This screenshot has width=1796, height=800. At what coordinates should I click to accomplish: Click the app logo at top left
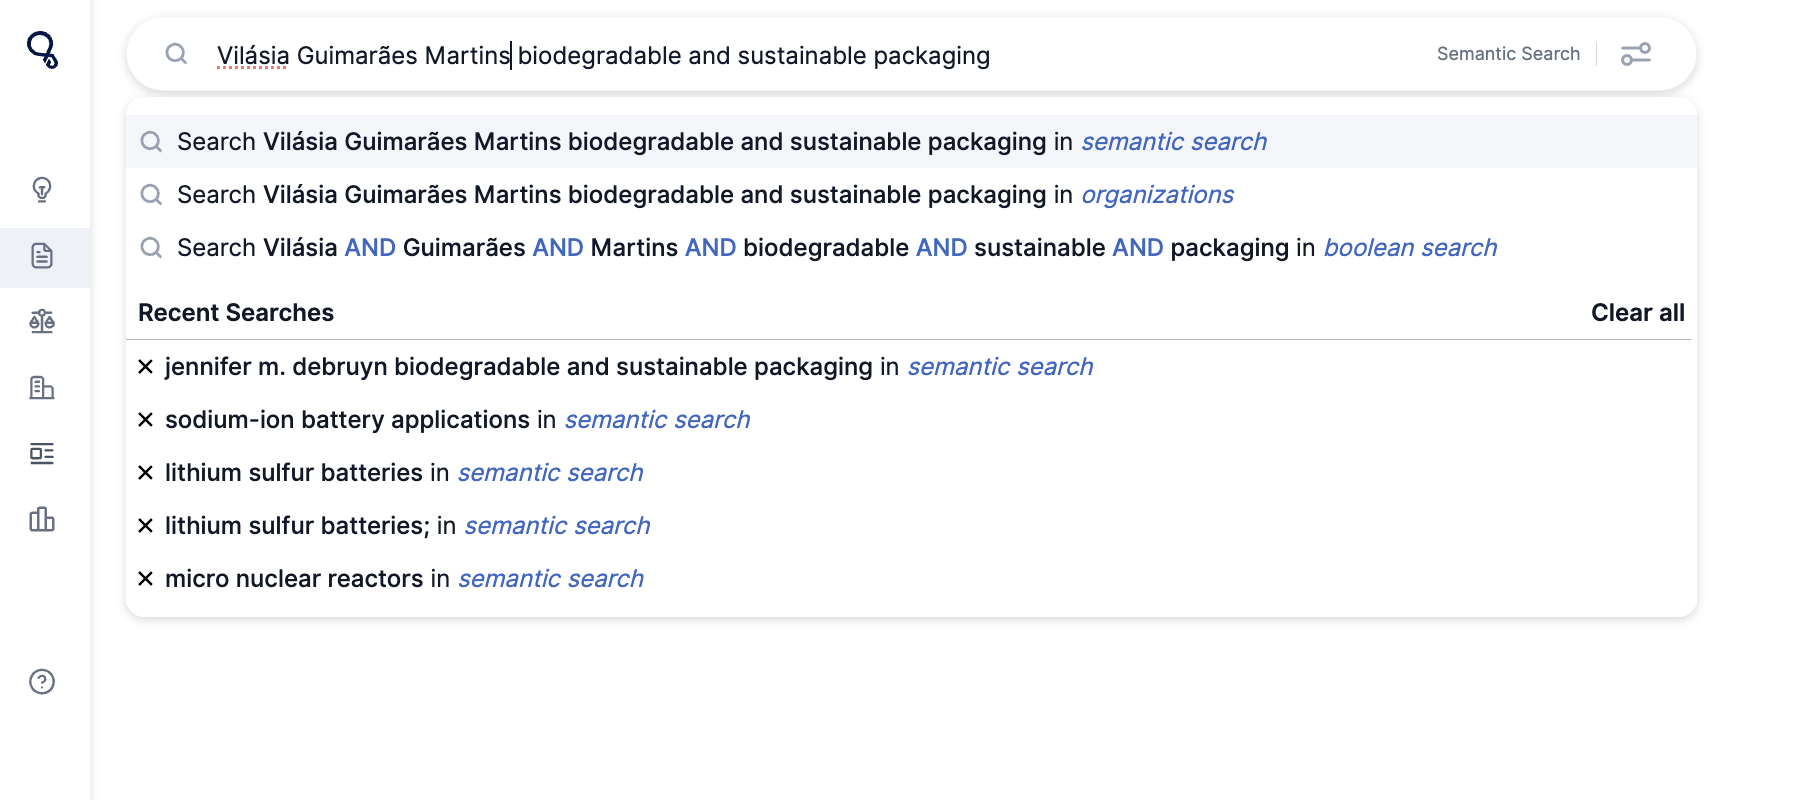tap(43, 49)
